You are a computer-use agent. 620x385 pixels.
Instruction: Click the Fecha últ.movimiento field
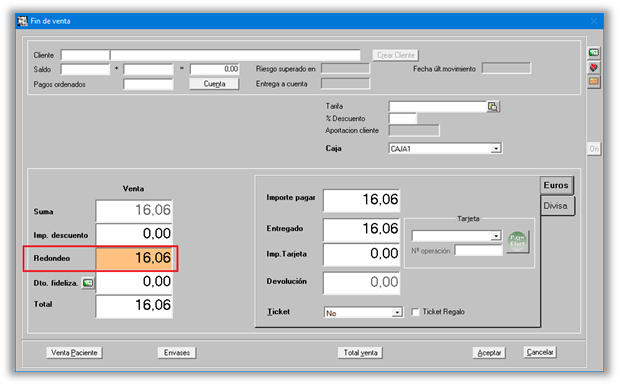506,68
